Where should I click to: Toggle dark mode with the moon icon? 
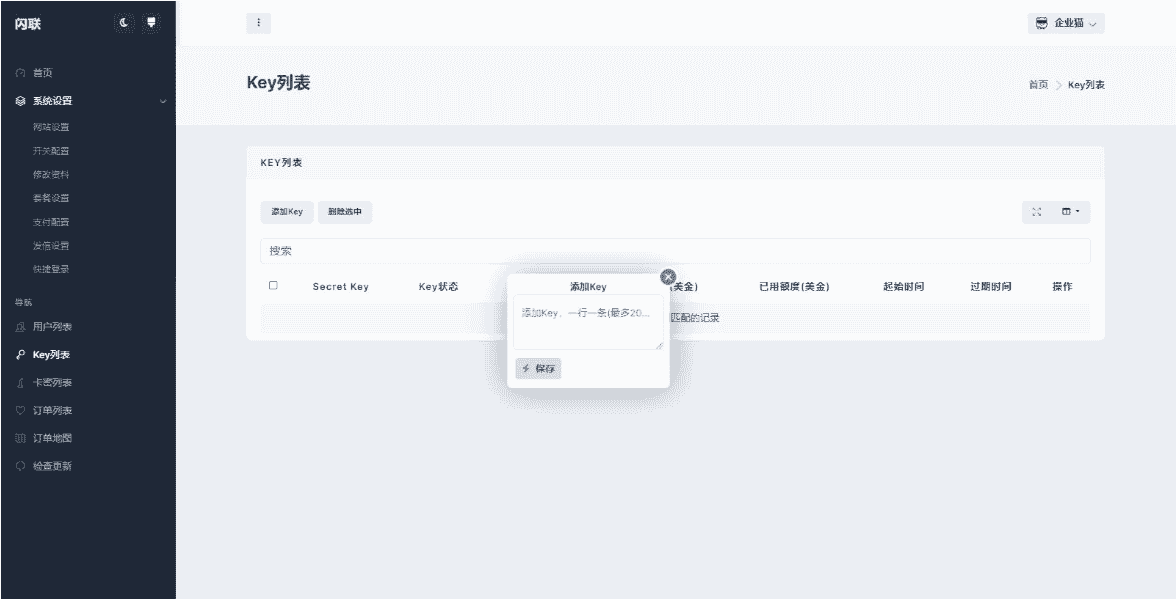[x=124, y=22]
